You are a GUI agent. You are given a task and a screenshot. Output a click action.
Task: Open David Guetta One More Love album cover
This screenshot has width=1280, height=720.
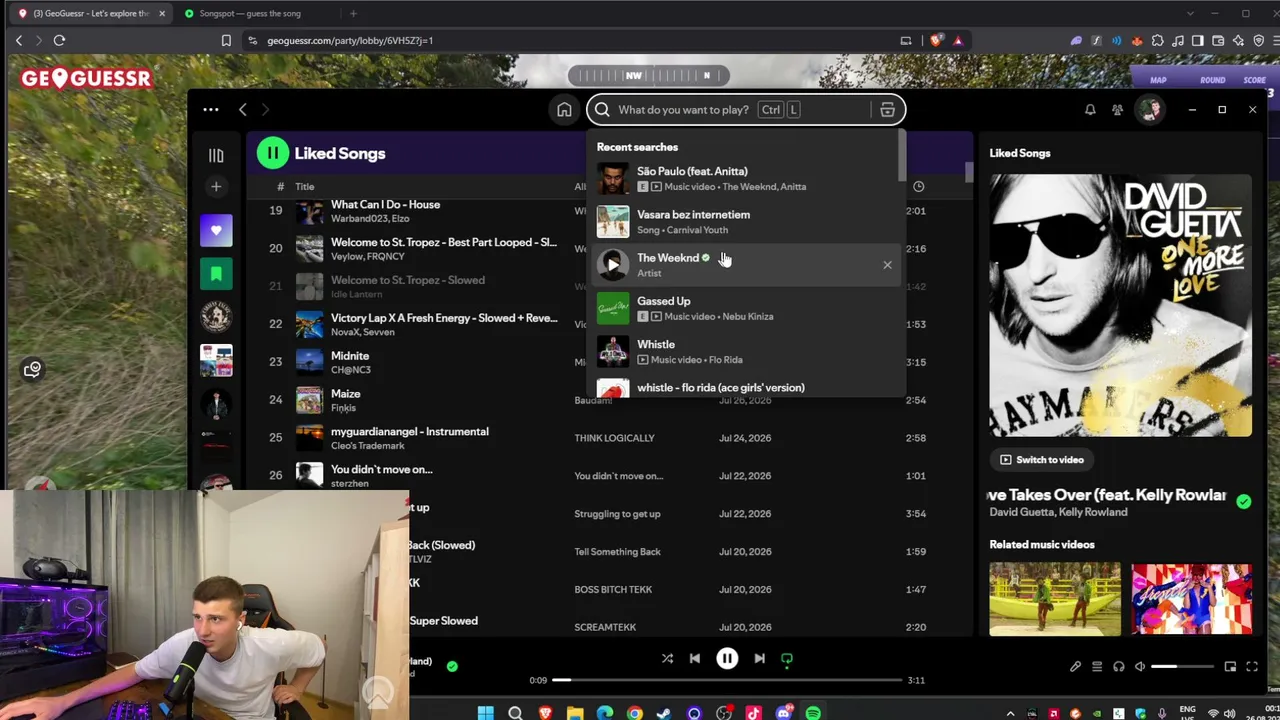[x=1121, y=306]
